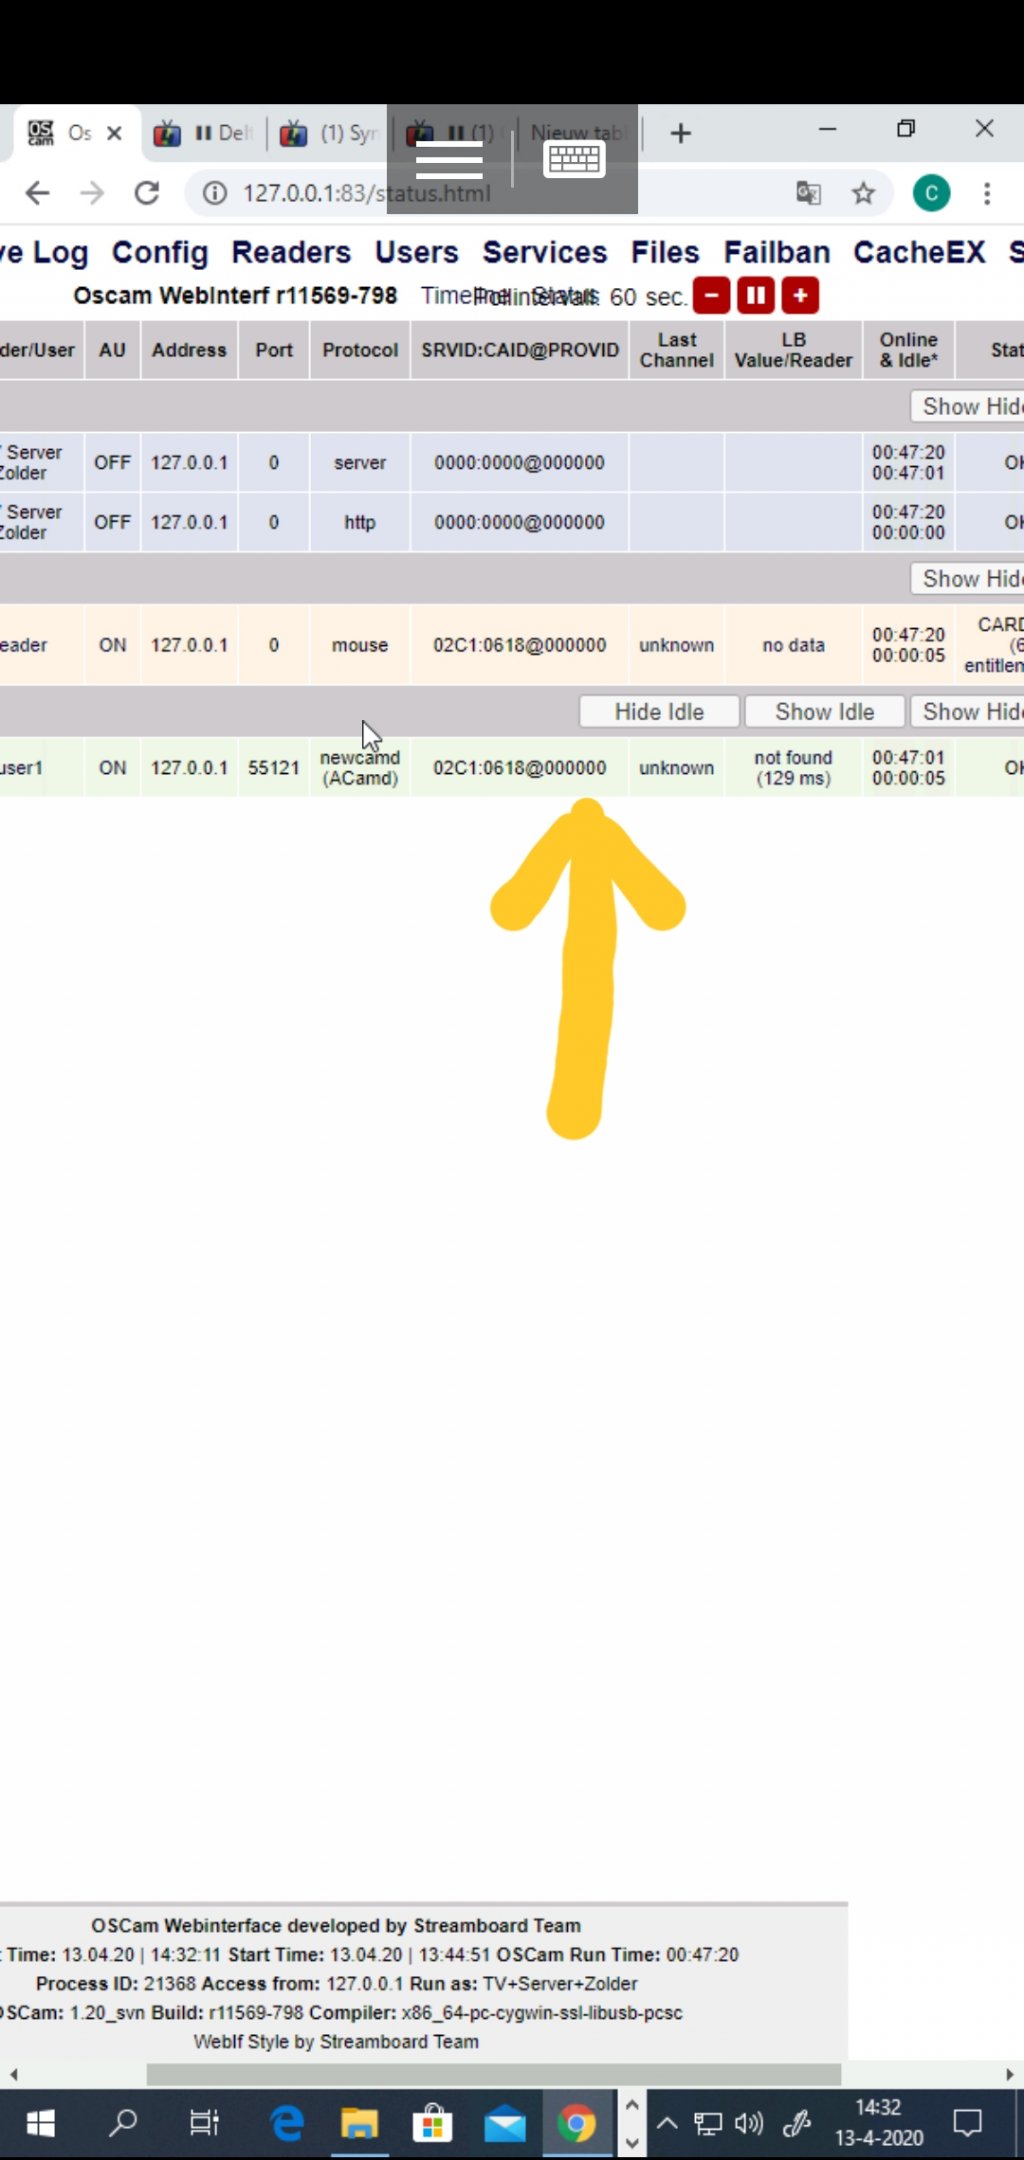Click the translate page icon

pos(808,193)
